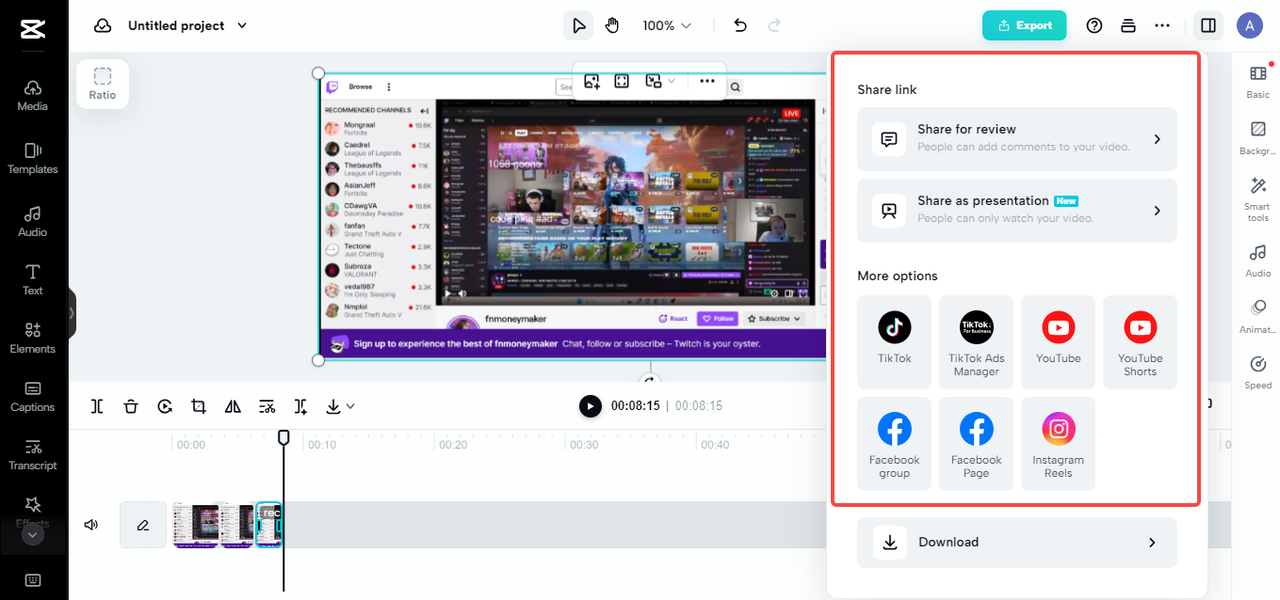
Task: Click the fit-to-frame icon in floating toolbar
Action: click(622, 81)
